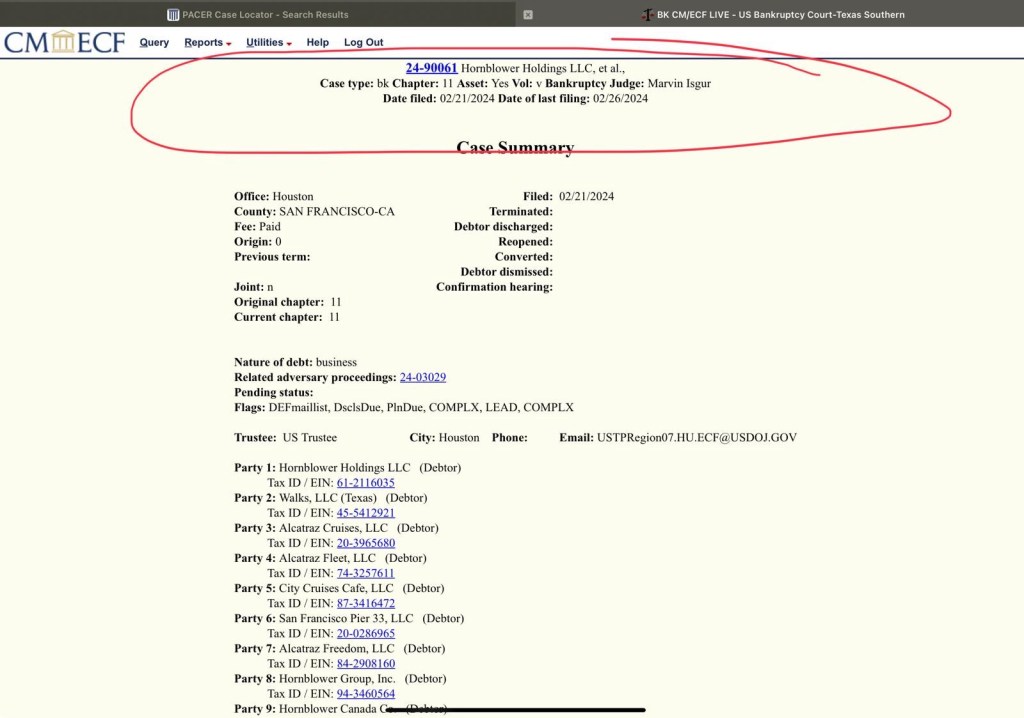Click the CM/ECF logo
1024x718 pixels.
[64, 42]
